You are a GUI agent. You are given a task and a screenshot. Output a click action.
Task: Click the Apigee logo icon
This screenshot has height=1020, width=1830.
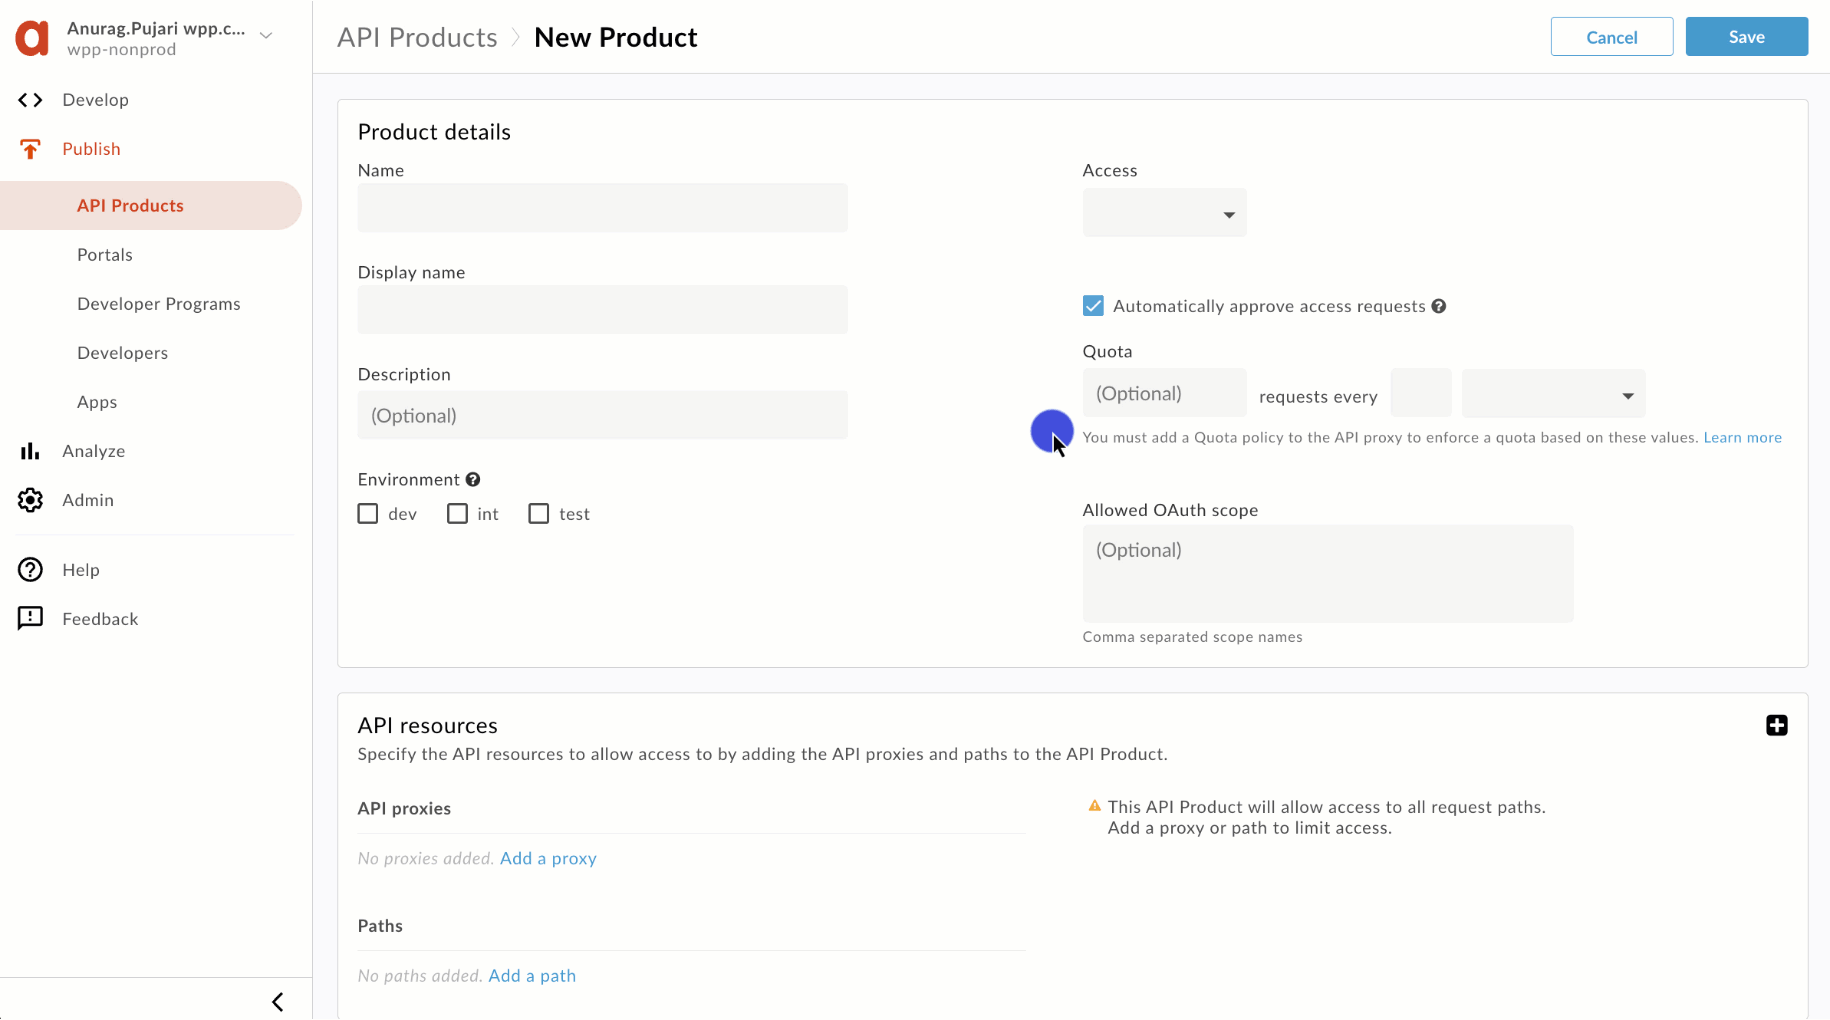pyautogui.click(x=32, y=37)
